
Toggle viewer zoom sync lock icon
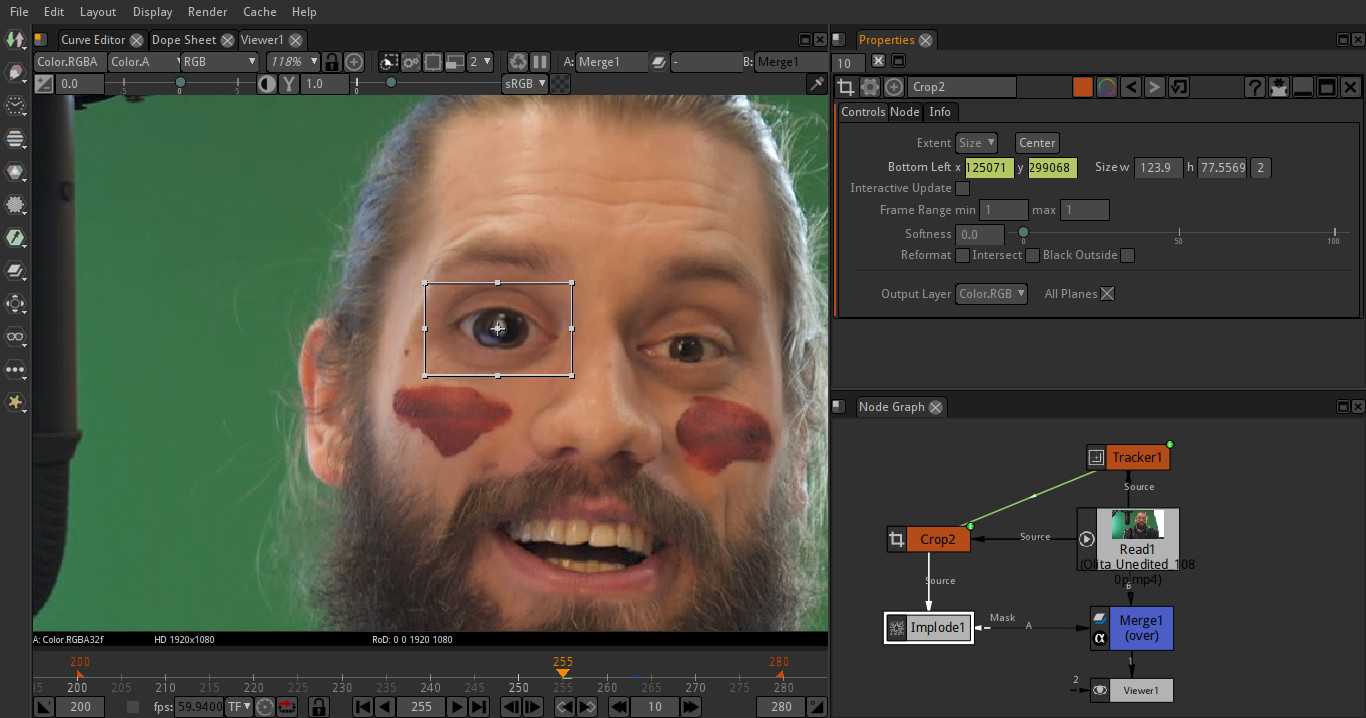(332, 62)
